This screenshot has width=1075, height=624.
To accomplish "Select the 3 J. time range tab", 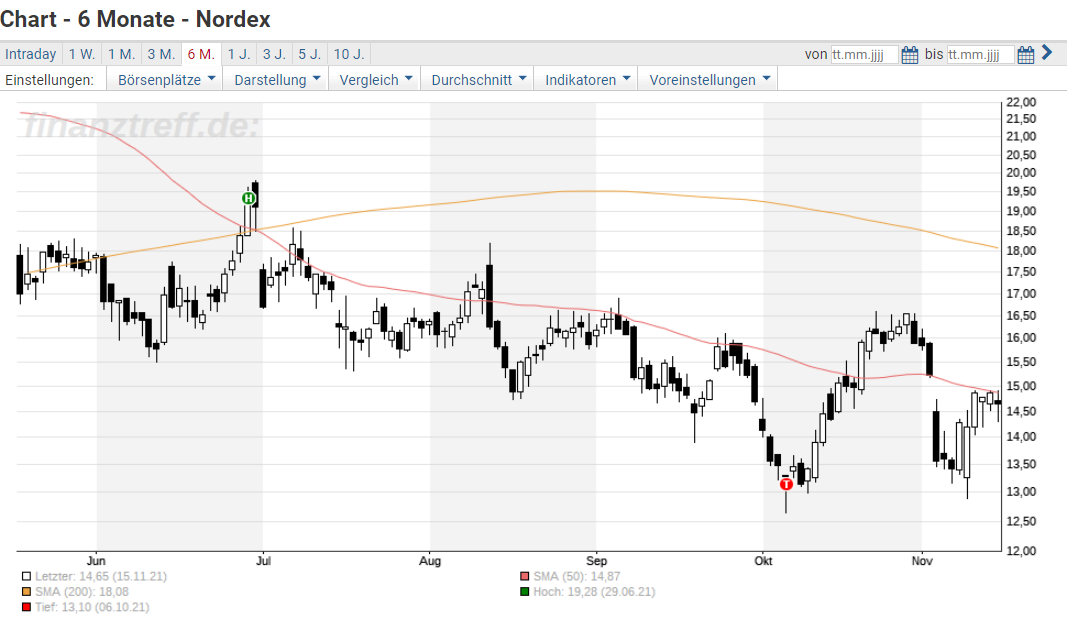I will (x=274, y=54).
